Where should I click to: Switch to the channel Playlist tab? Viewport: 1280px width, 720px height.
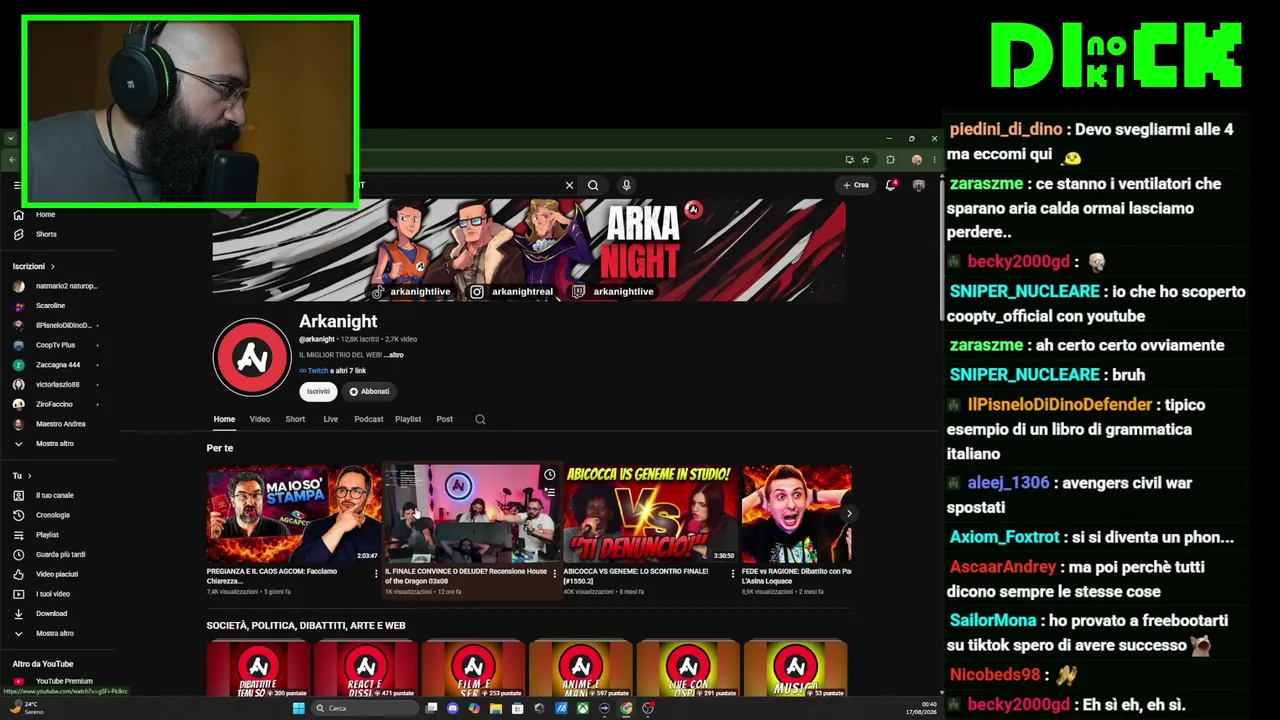[x=408, y=419]
